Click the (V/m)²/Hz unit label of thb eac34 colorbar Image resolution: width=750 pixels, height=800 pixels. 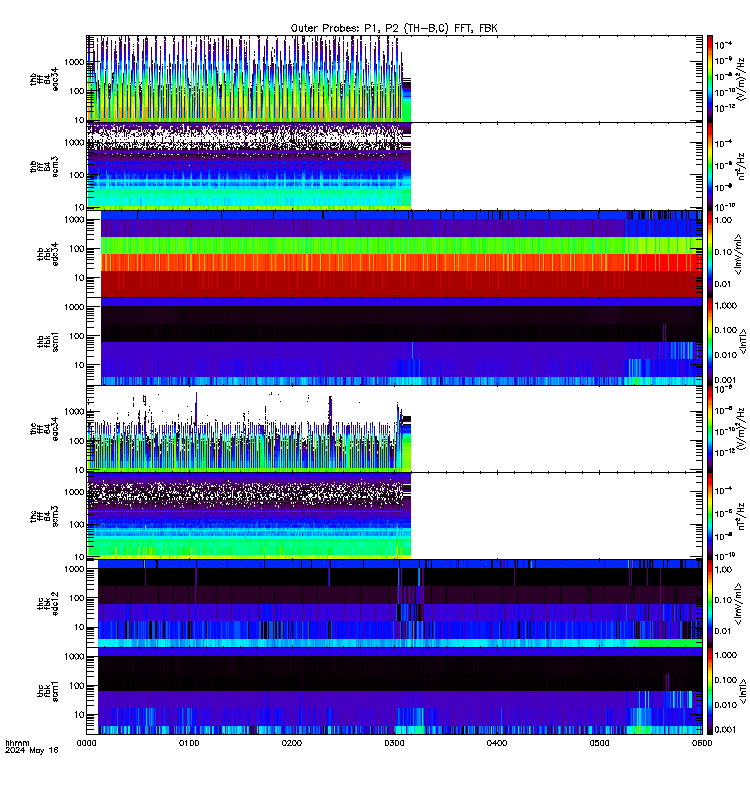tap(741, 79)
